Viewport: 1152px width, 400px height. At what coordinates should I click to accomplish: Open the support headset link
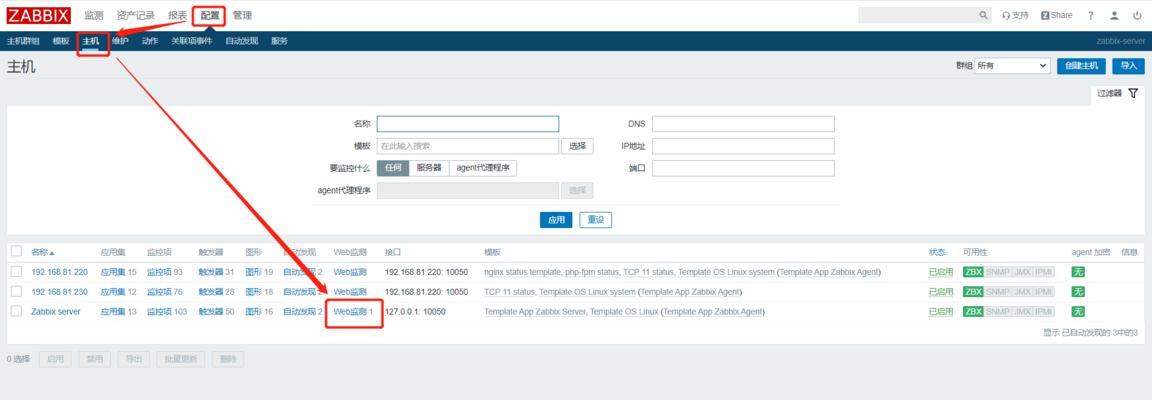[x=1015, y=15]
